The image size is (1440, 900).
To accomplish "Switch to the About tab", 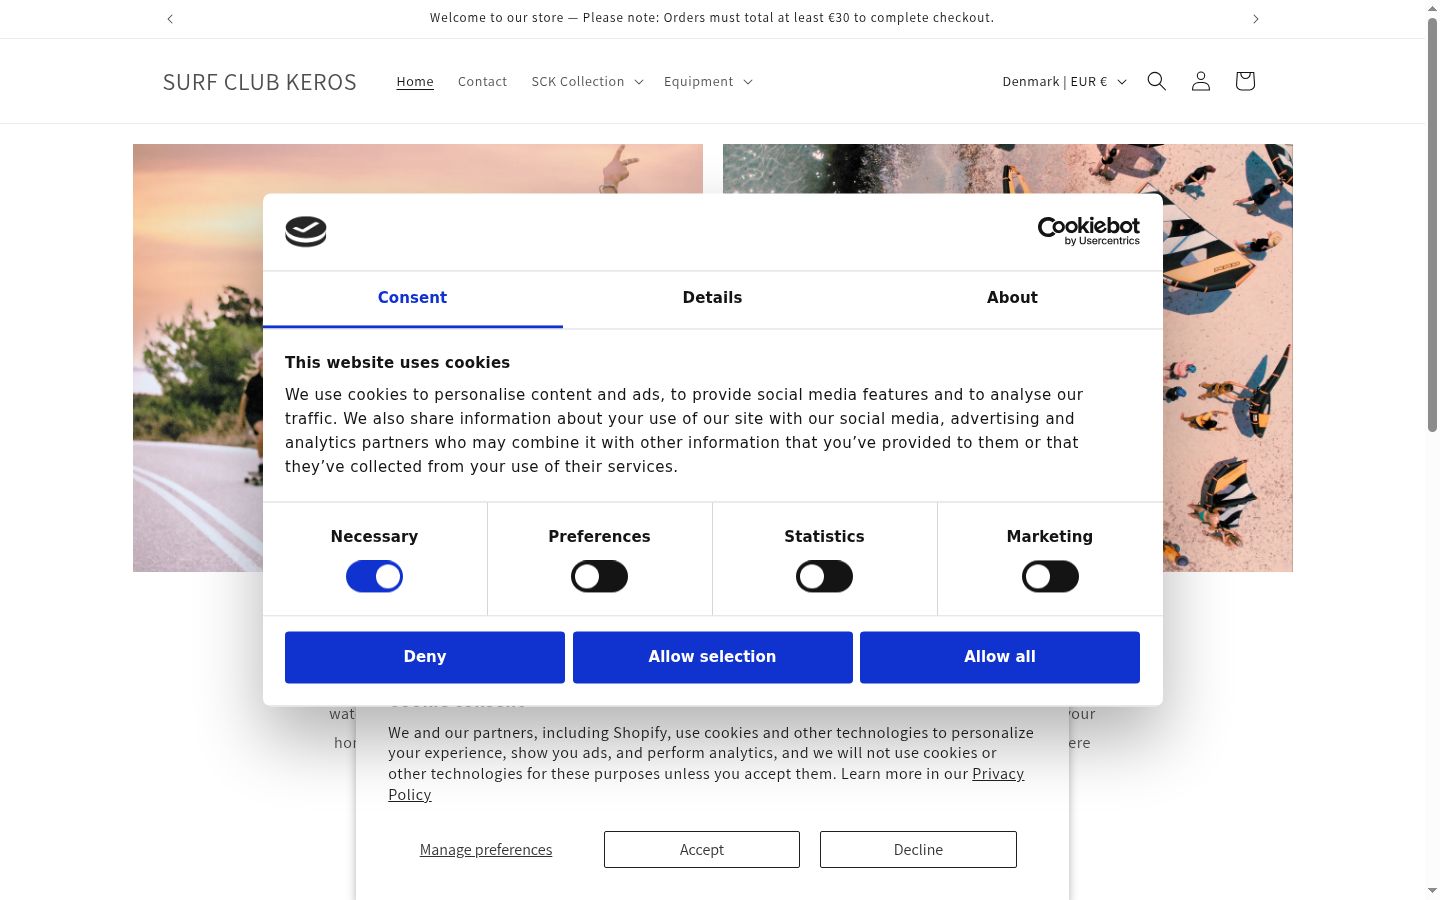I will [1012, 298].
